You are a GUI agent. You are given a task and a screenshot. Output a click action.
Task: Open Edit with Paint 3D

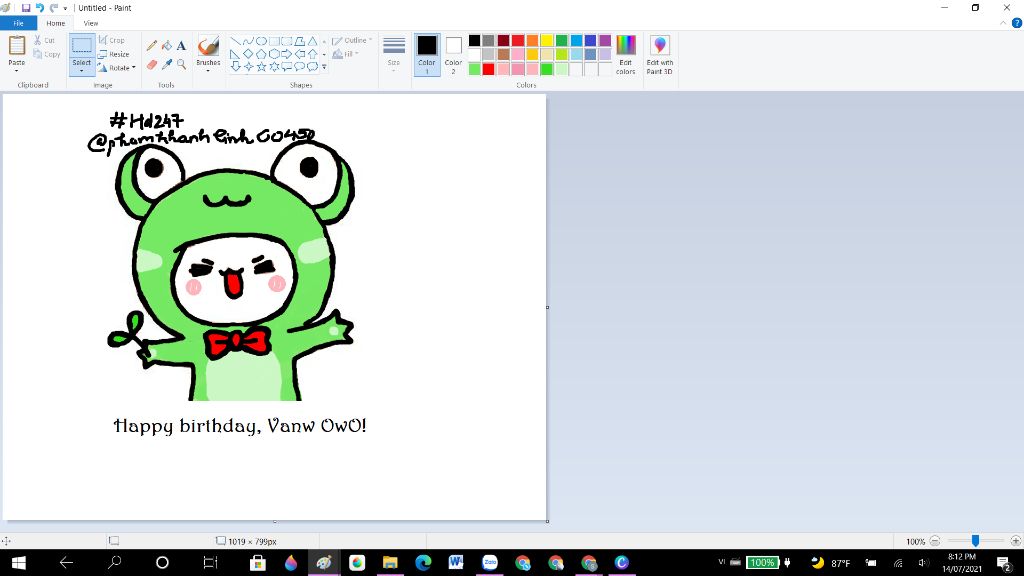pyautogui.click(x=660, y=55)
